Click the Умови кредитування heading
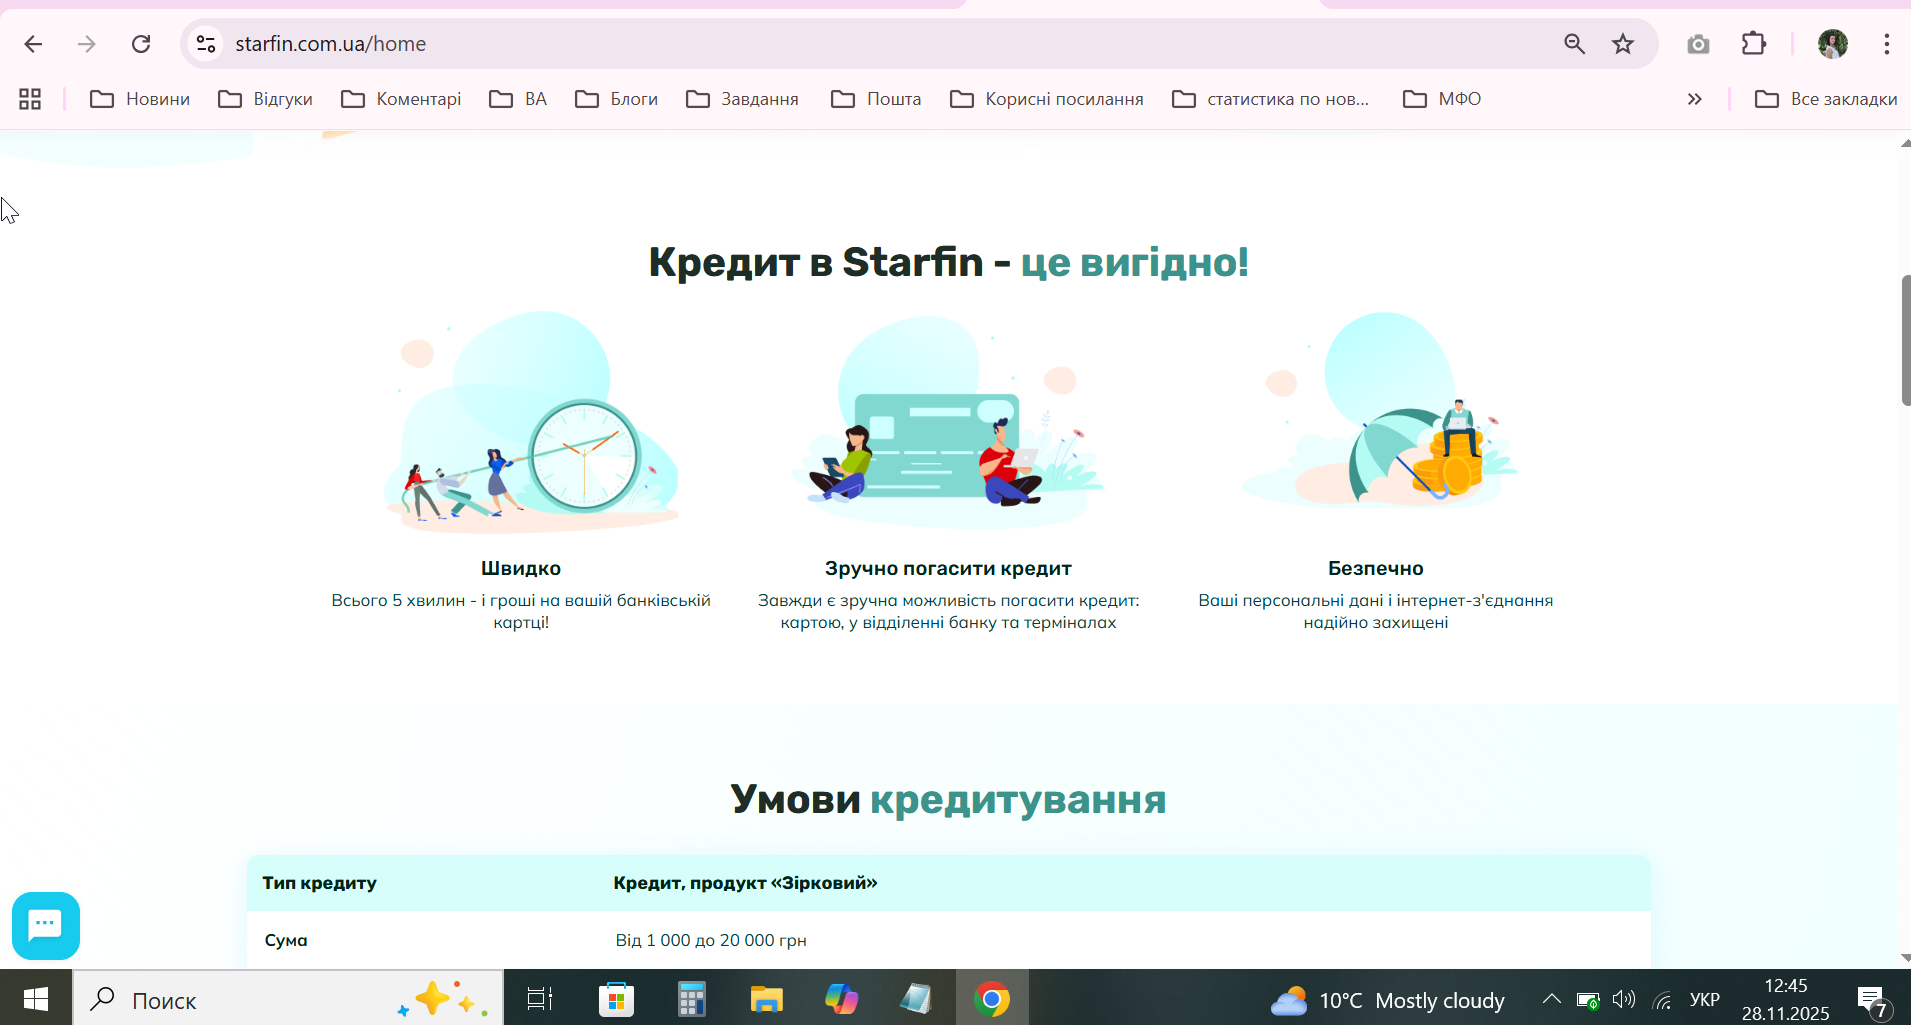Viewport: 1911px width, 1025px height. pos(948,800)
